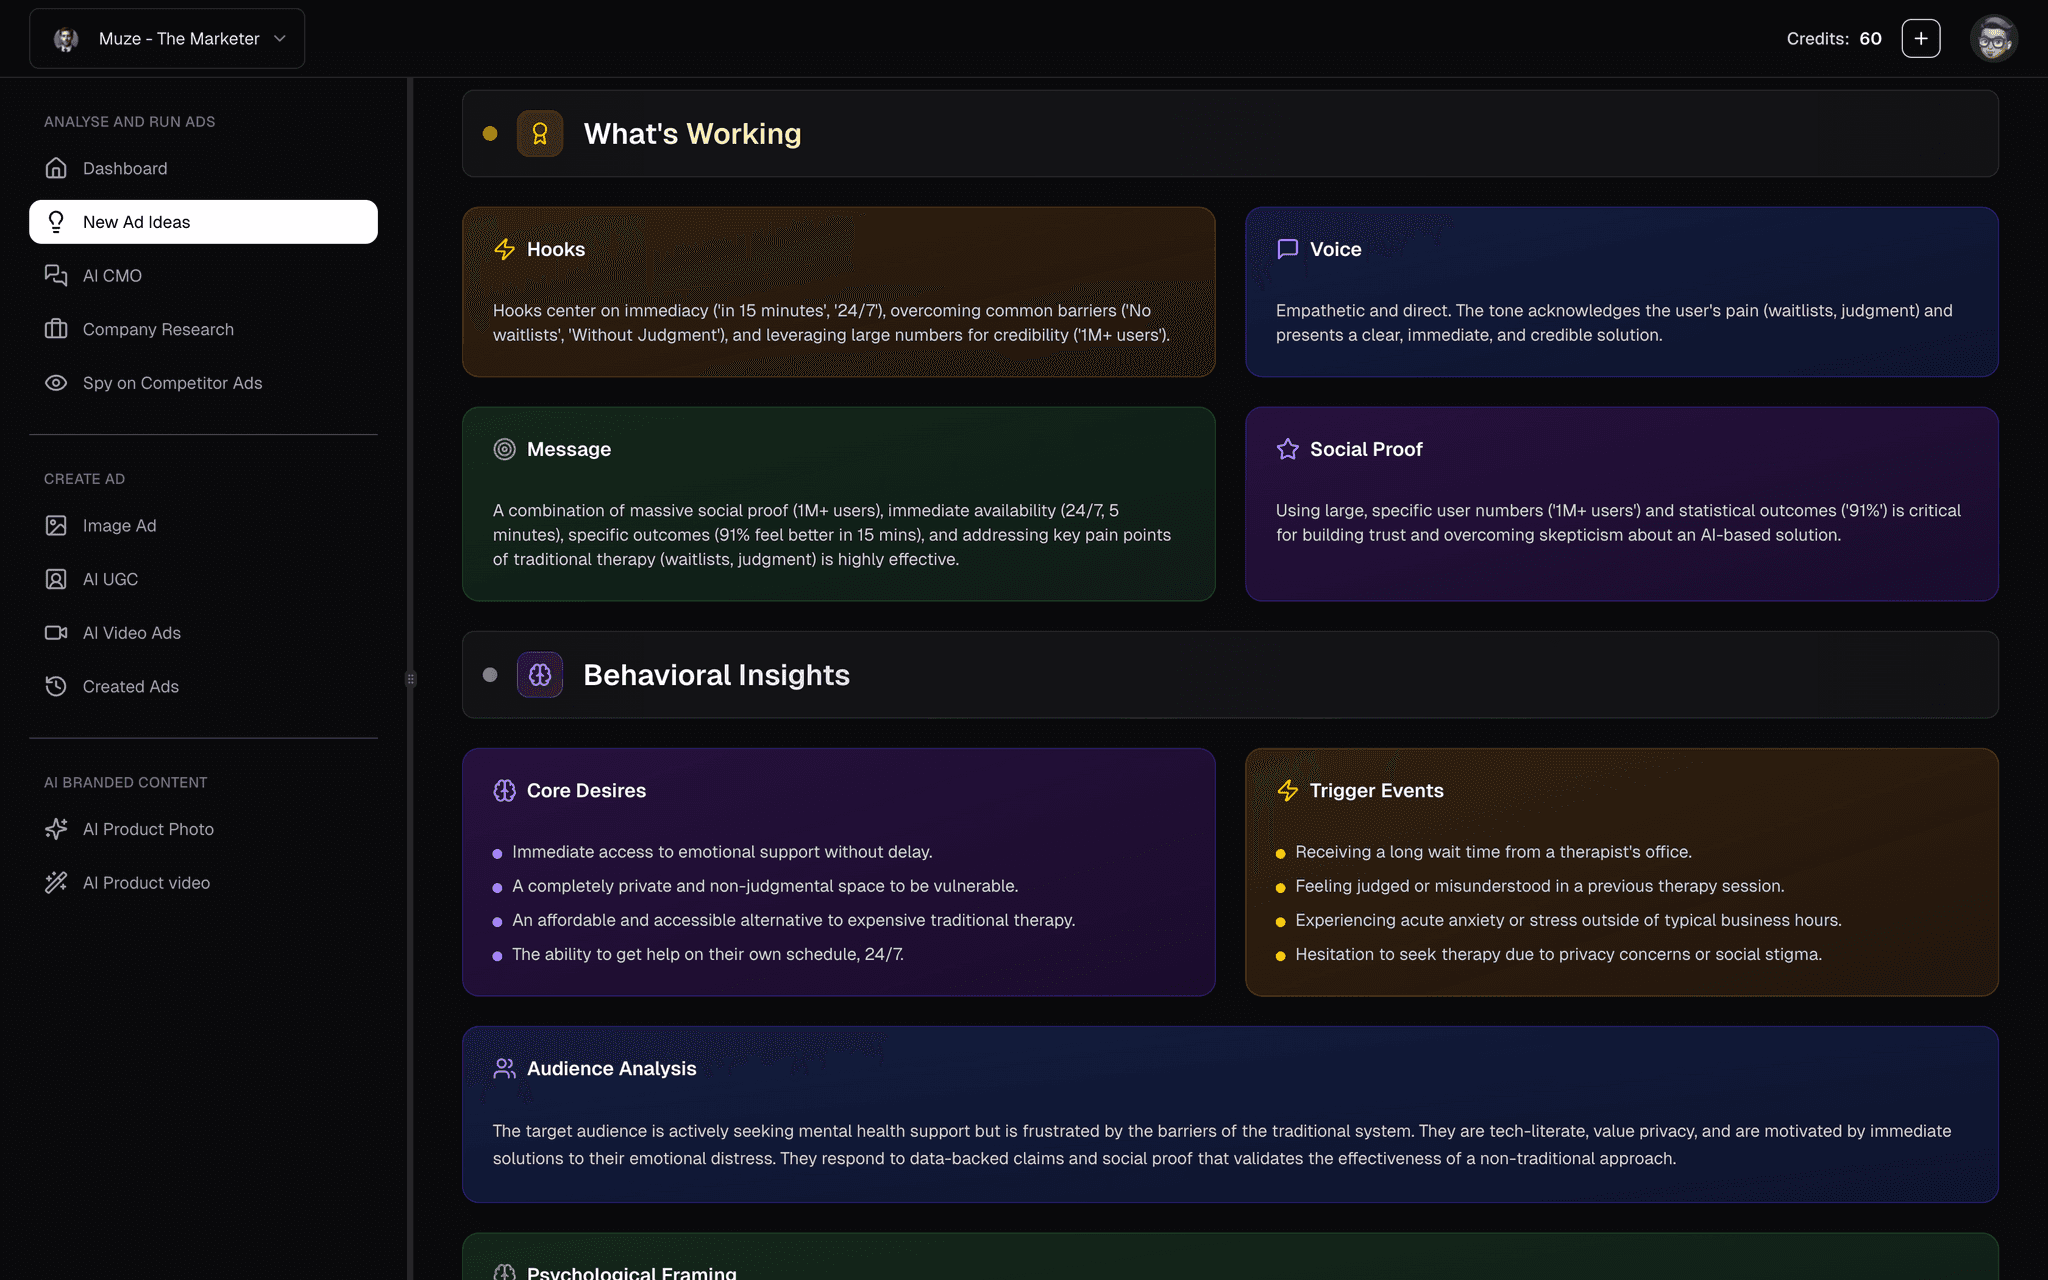
Task: Click the AI Product Photo sparkle icon
Action: 56,829
